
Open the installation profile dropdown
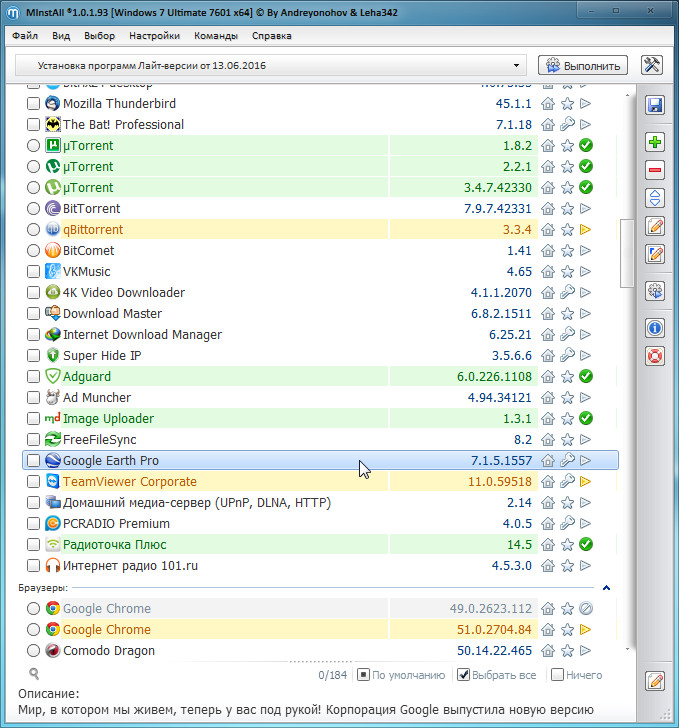tap(271, 65)
